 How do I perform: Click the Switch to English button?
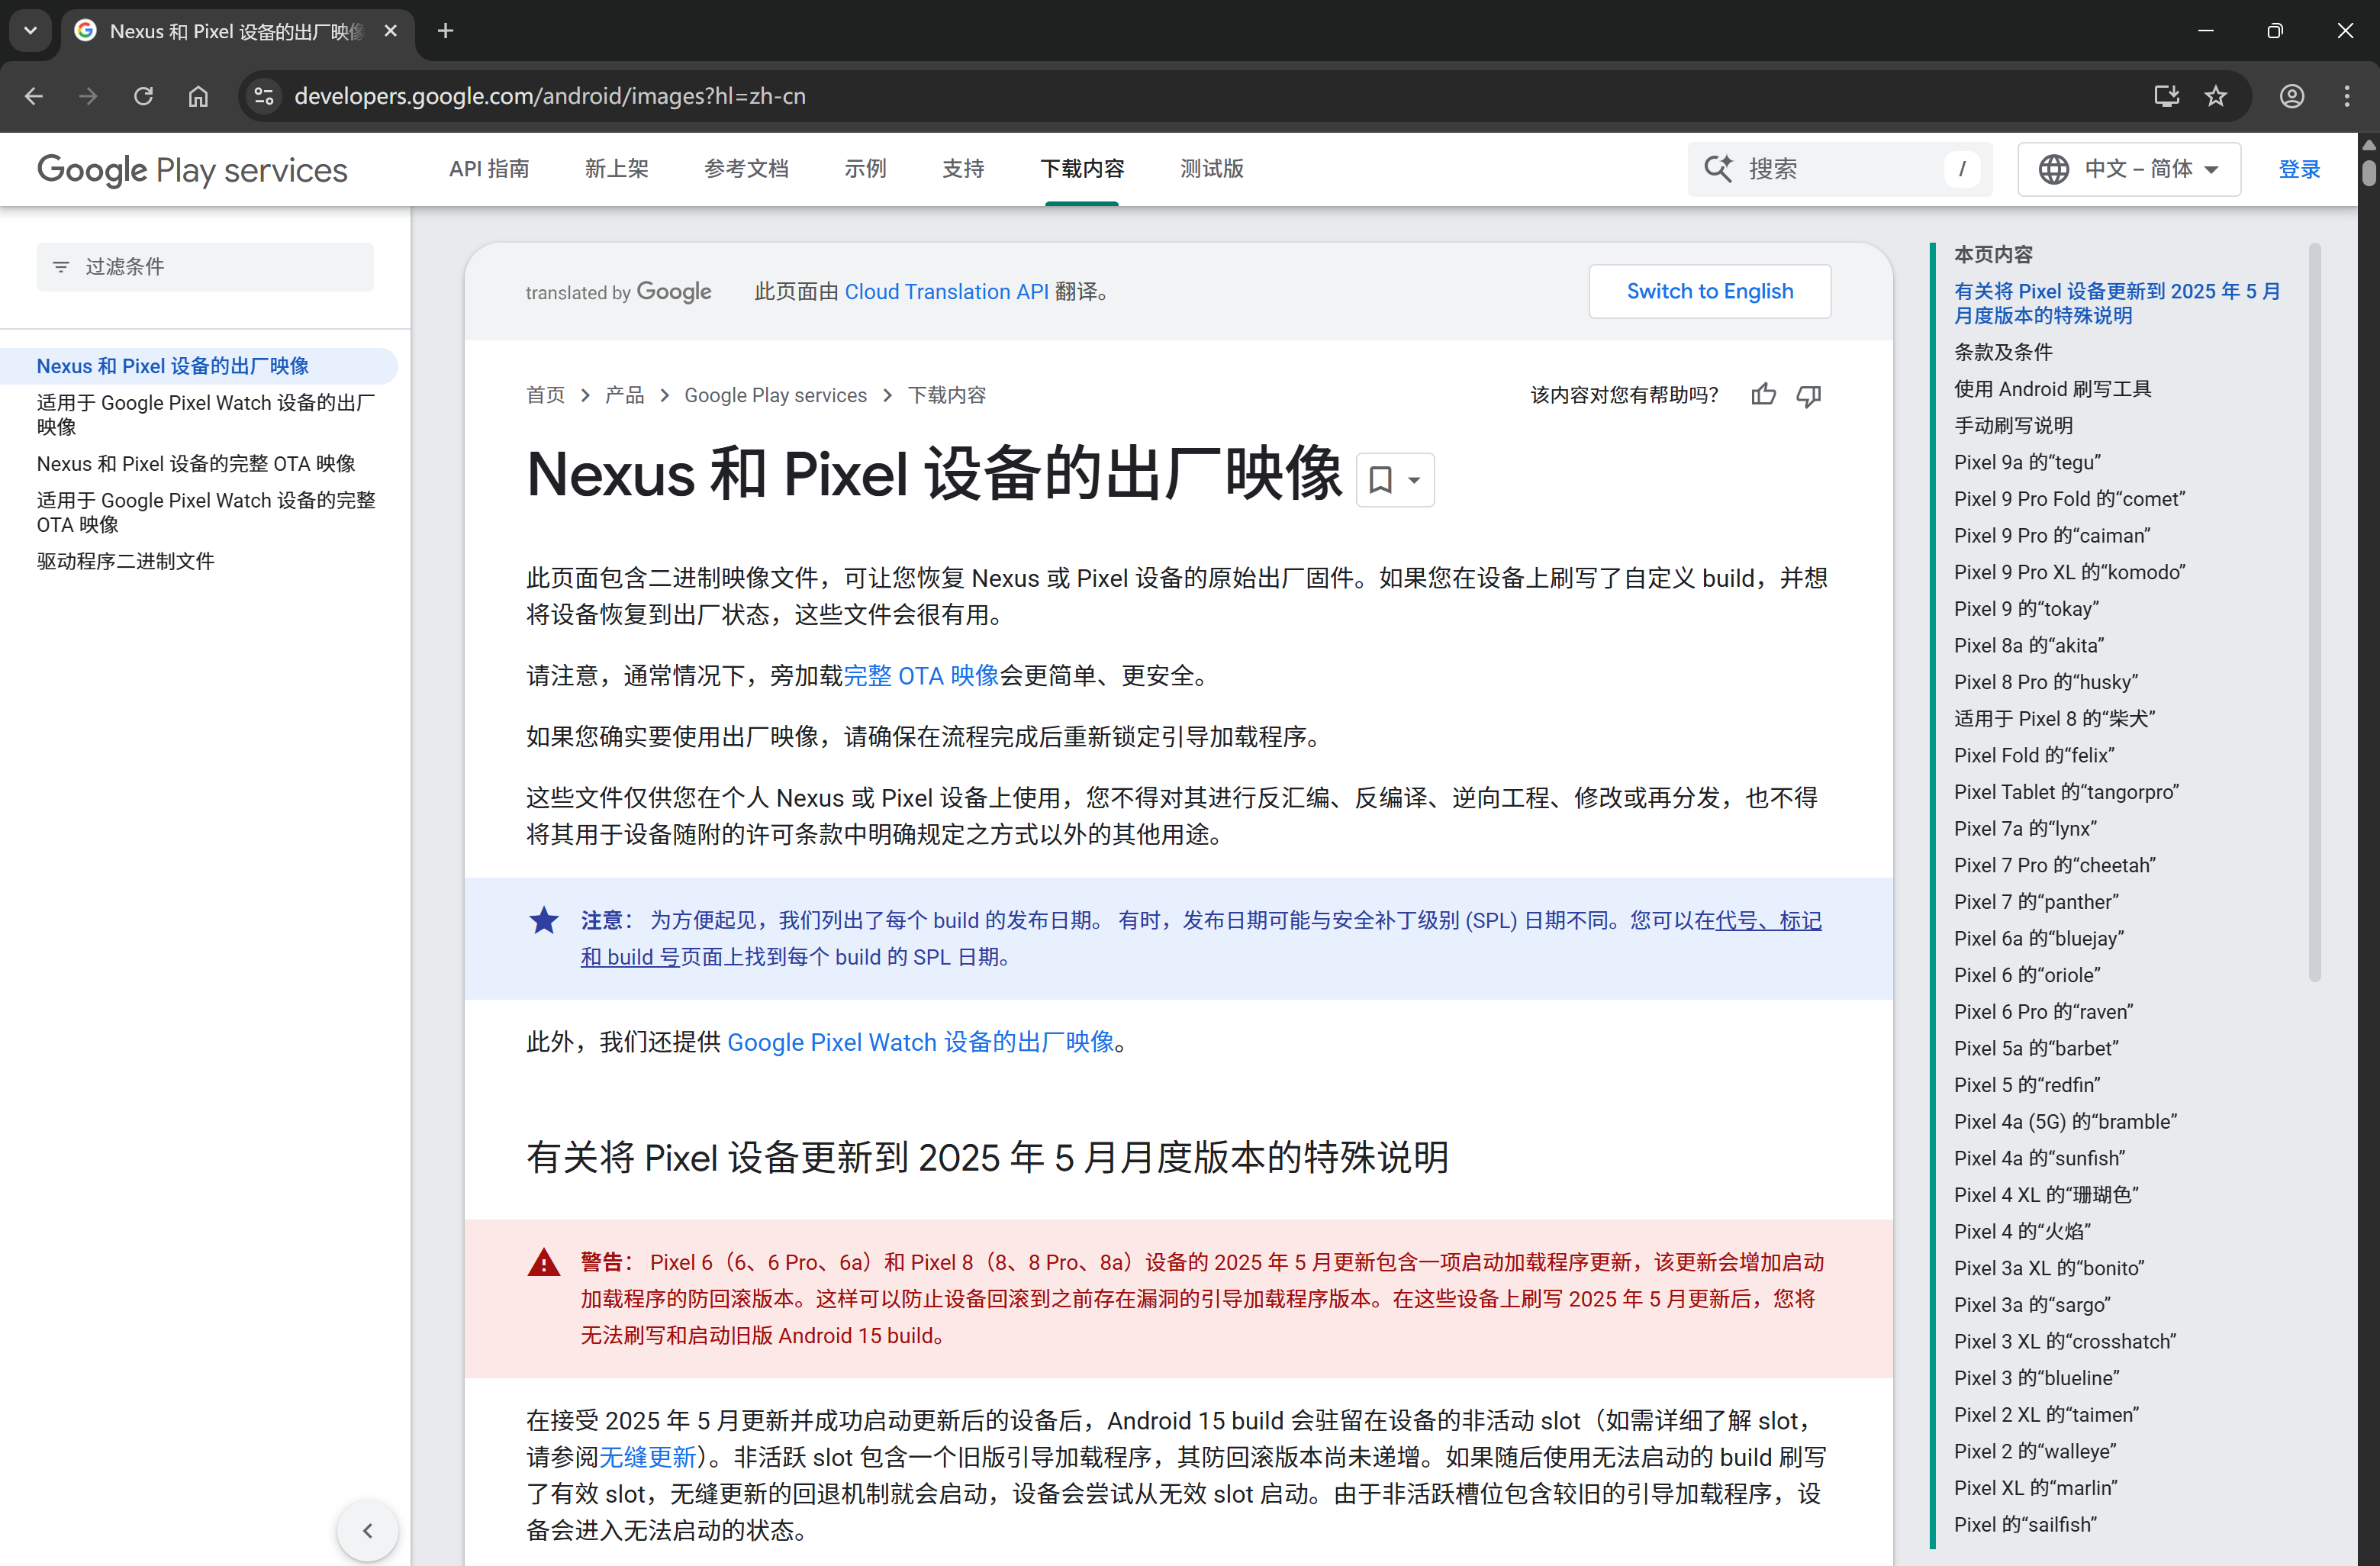pos(1710,291)
